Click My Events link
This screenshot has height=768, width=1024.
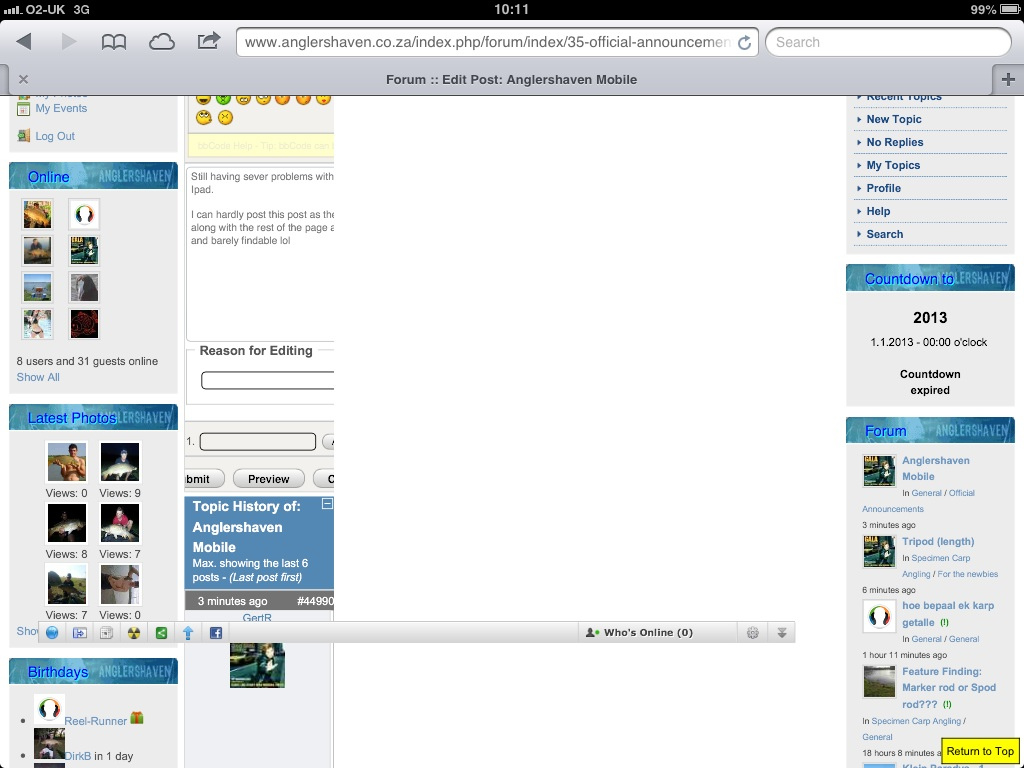click(61, 108)
